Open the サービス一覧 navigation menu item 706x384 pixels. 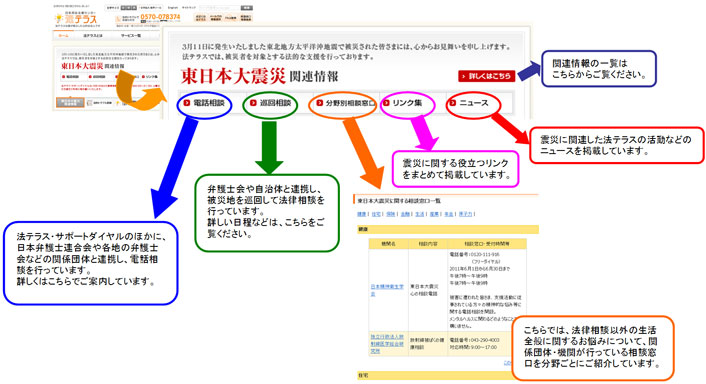point(131,36)
